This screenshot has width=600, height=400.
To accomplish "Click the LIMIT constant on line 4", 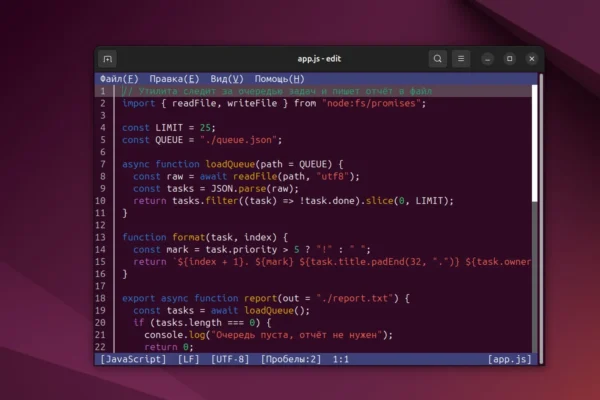I will coord(169,127).
